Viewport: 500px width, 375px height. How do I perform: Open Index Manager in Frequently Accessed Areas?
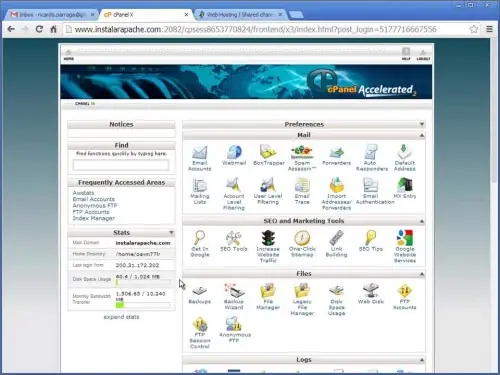click(x=94, y=218)
